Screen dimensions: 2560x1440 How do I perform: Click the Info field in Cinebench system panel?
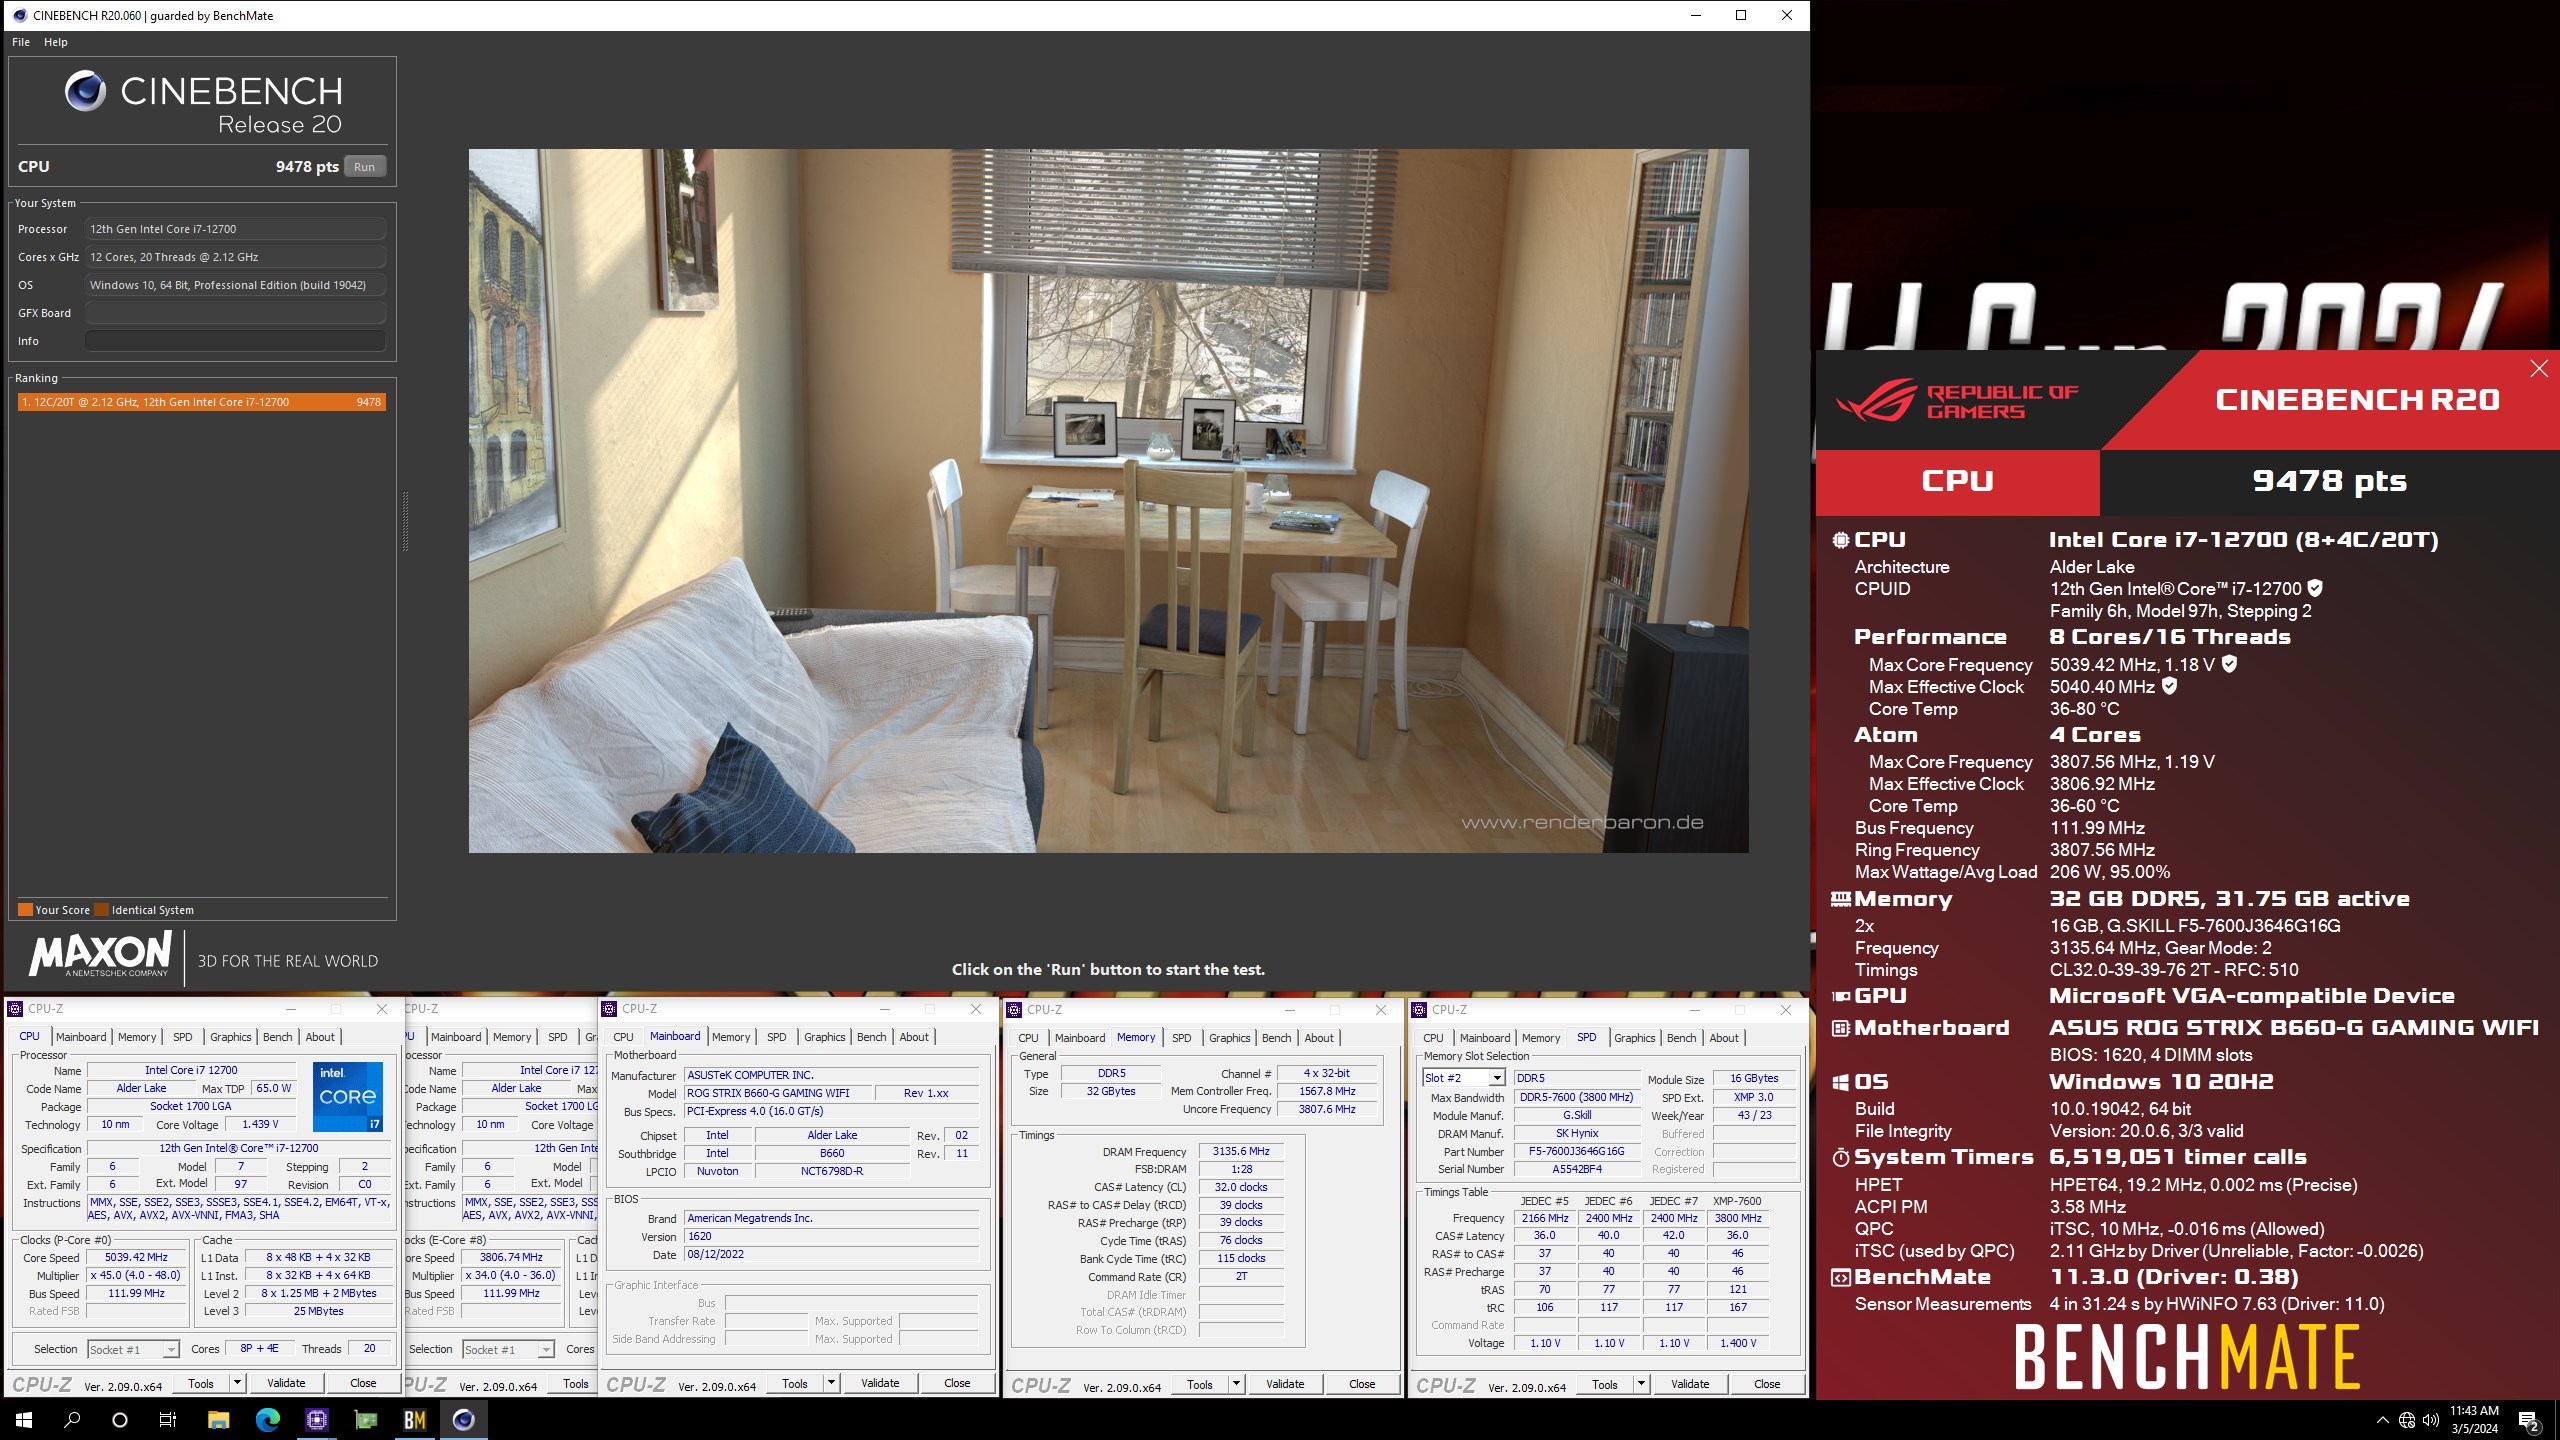click(235, 341)
